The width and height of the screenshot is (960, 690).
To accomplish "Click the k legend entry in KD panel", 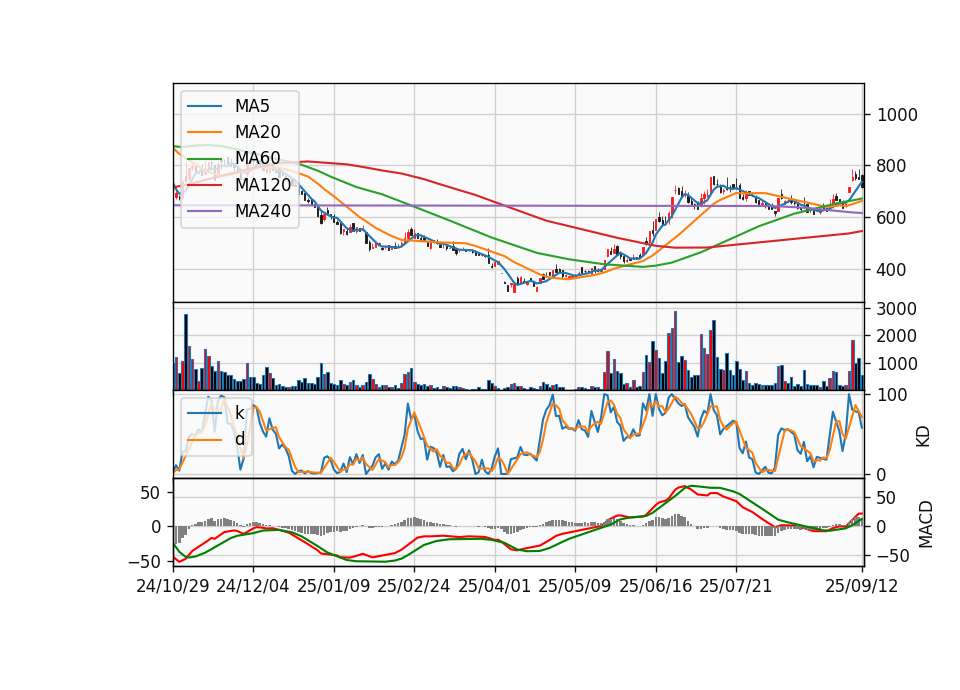I will 239,413.
